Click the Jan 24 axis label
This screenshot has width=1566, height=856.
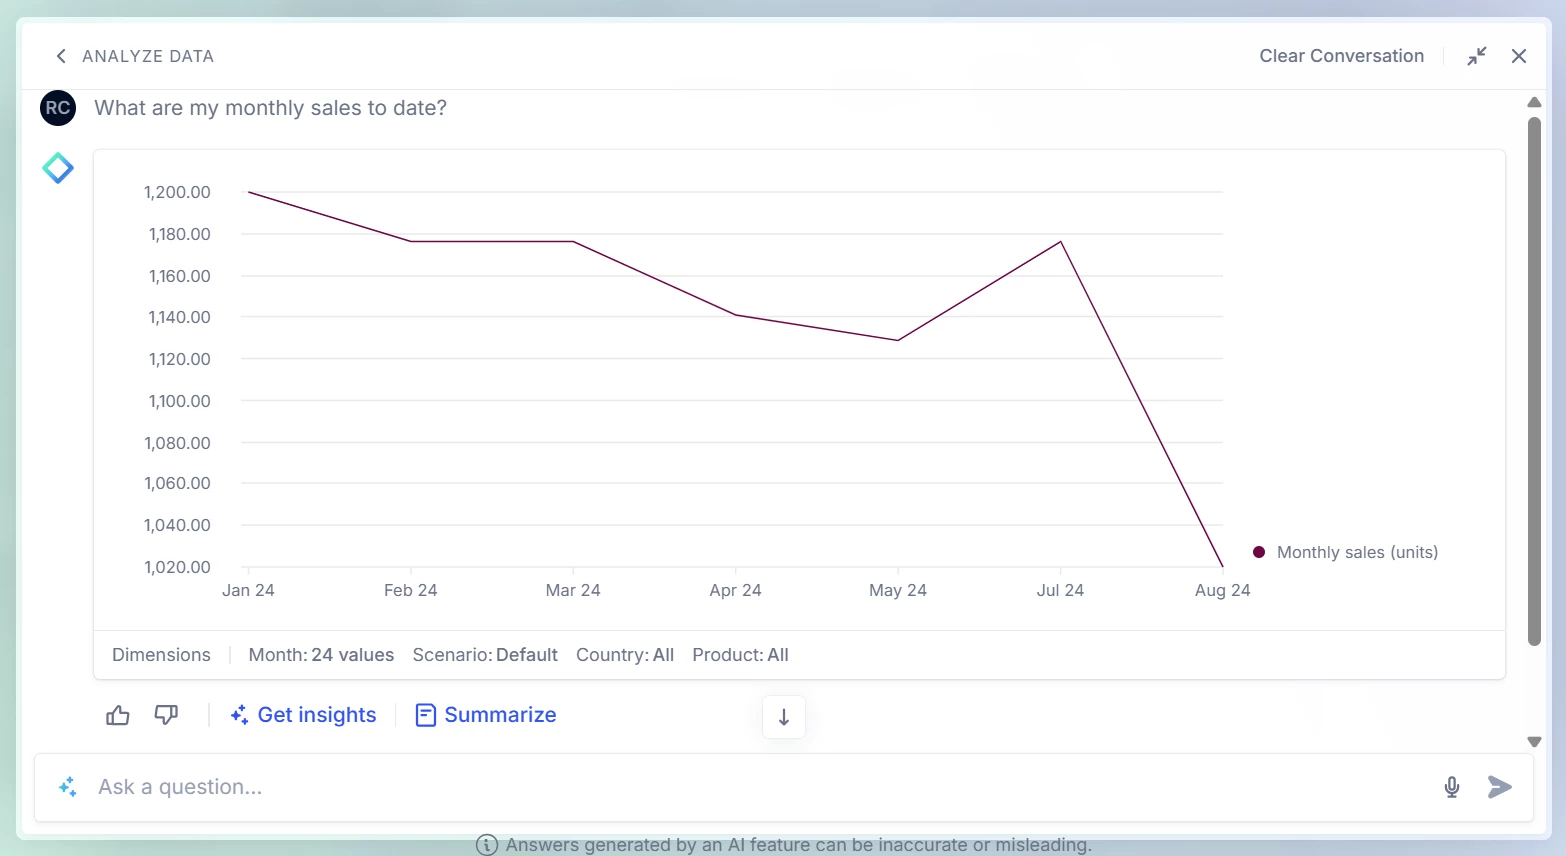(x=248, y=590)
